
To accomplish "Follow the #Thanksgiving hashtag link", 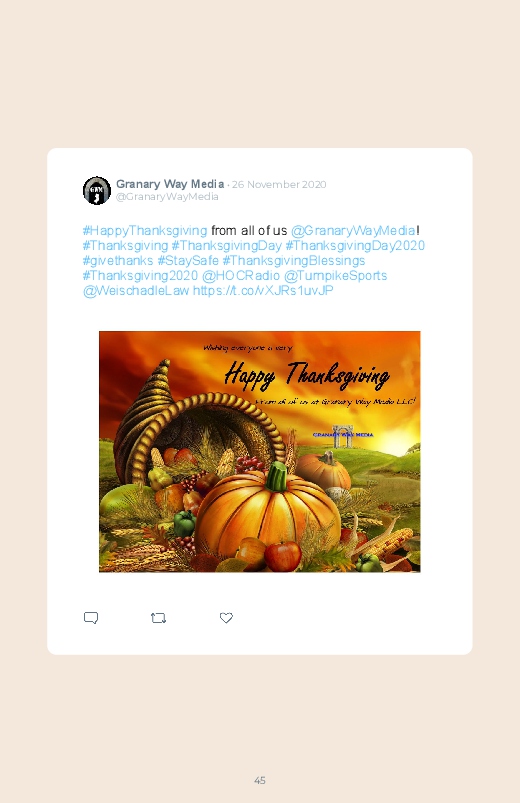I will tap(125, 245).
